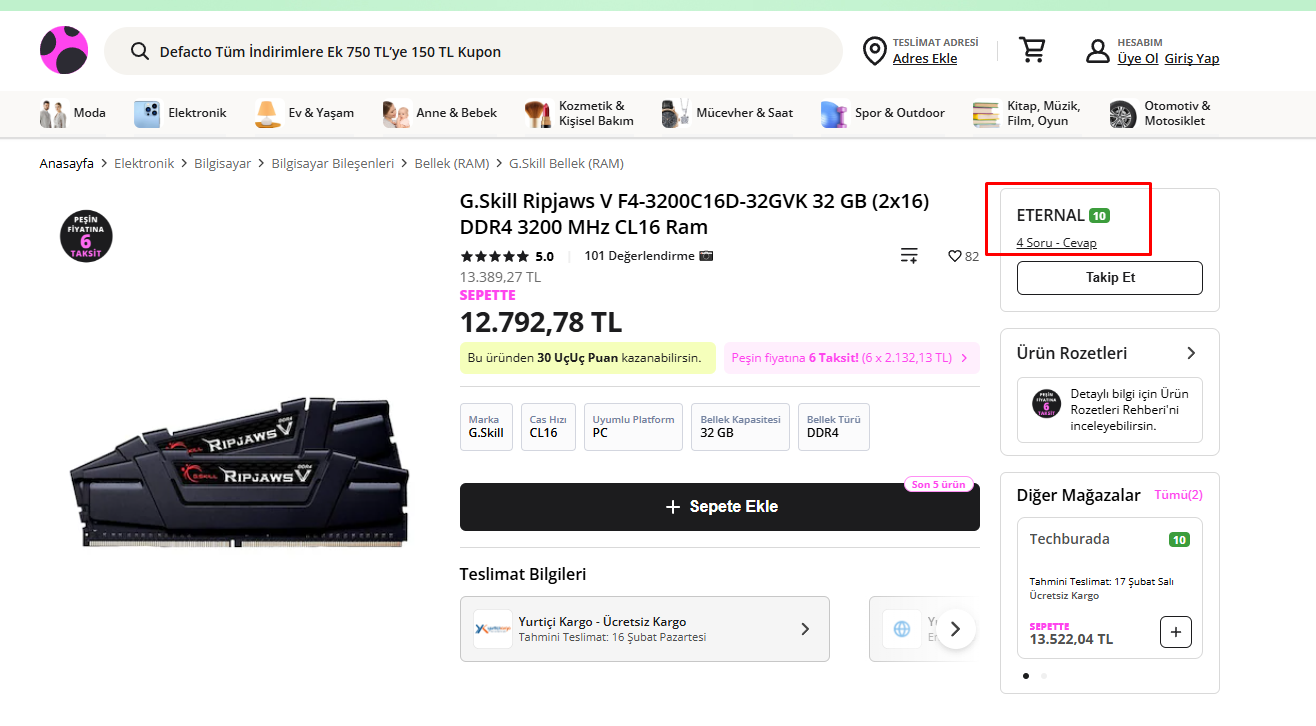
Task: Click the Son 5 ürün stock label
Action: click(x=938, y=485)
